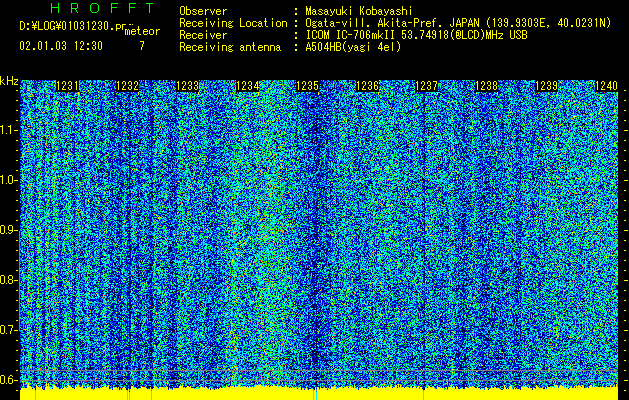This screenshot has width=629, height=400.
Task: Click the 0.7 frequency axis label
Action: [8, 330]
